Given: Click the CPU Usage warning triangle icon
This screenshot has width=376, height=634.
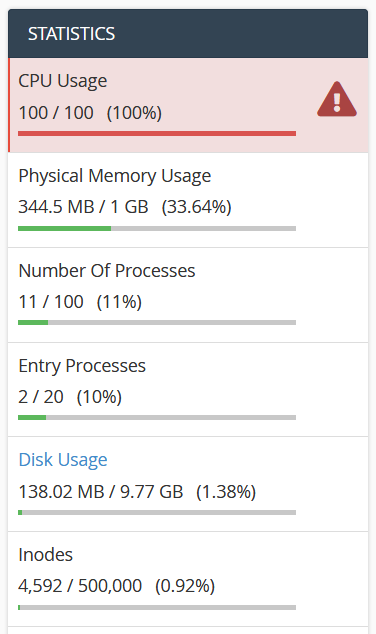Looking at the screenshot, I should [337, 99].
